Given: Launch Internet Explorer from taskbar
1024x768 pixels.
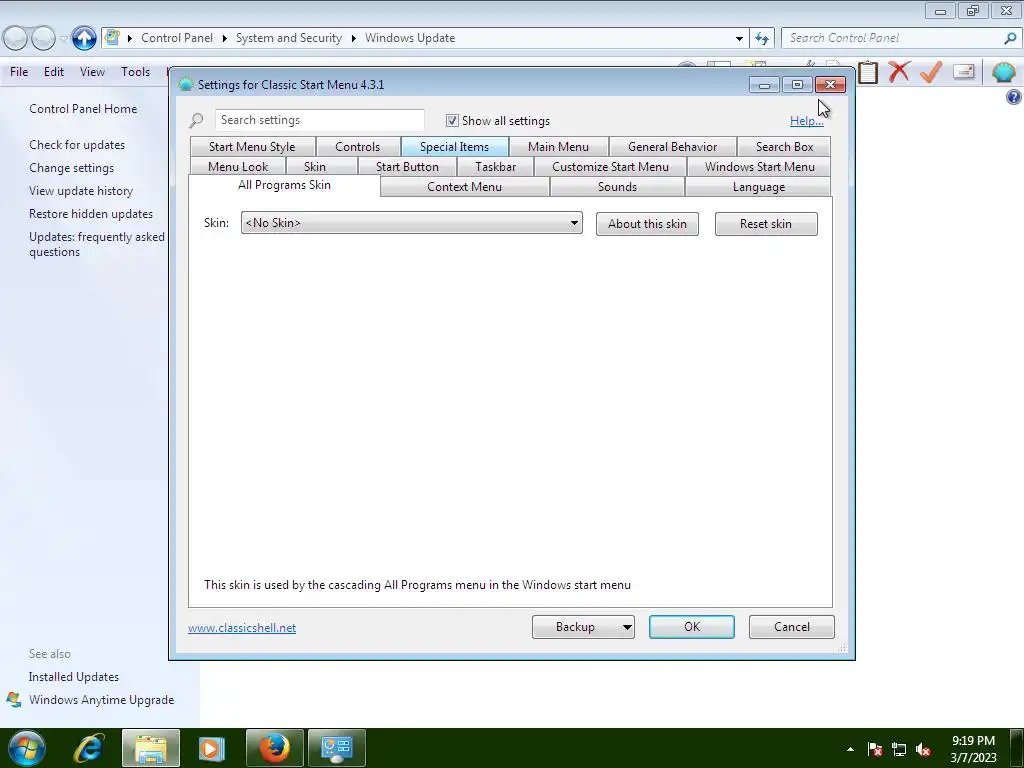Looking at the screenshot, I should click(x=89, y=748).
